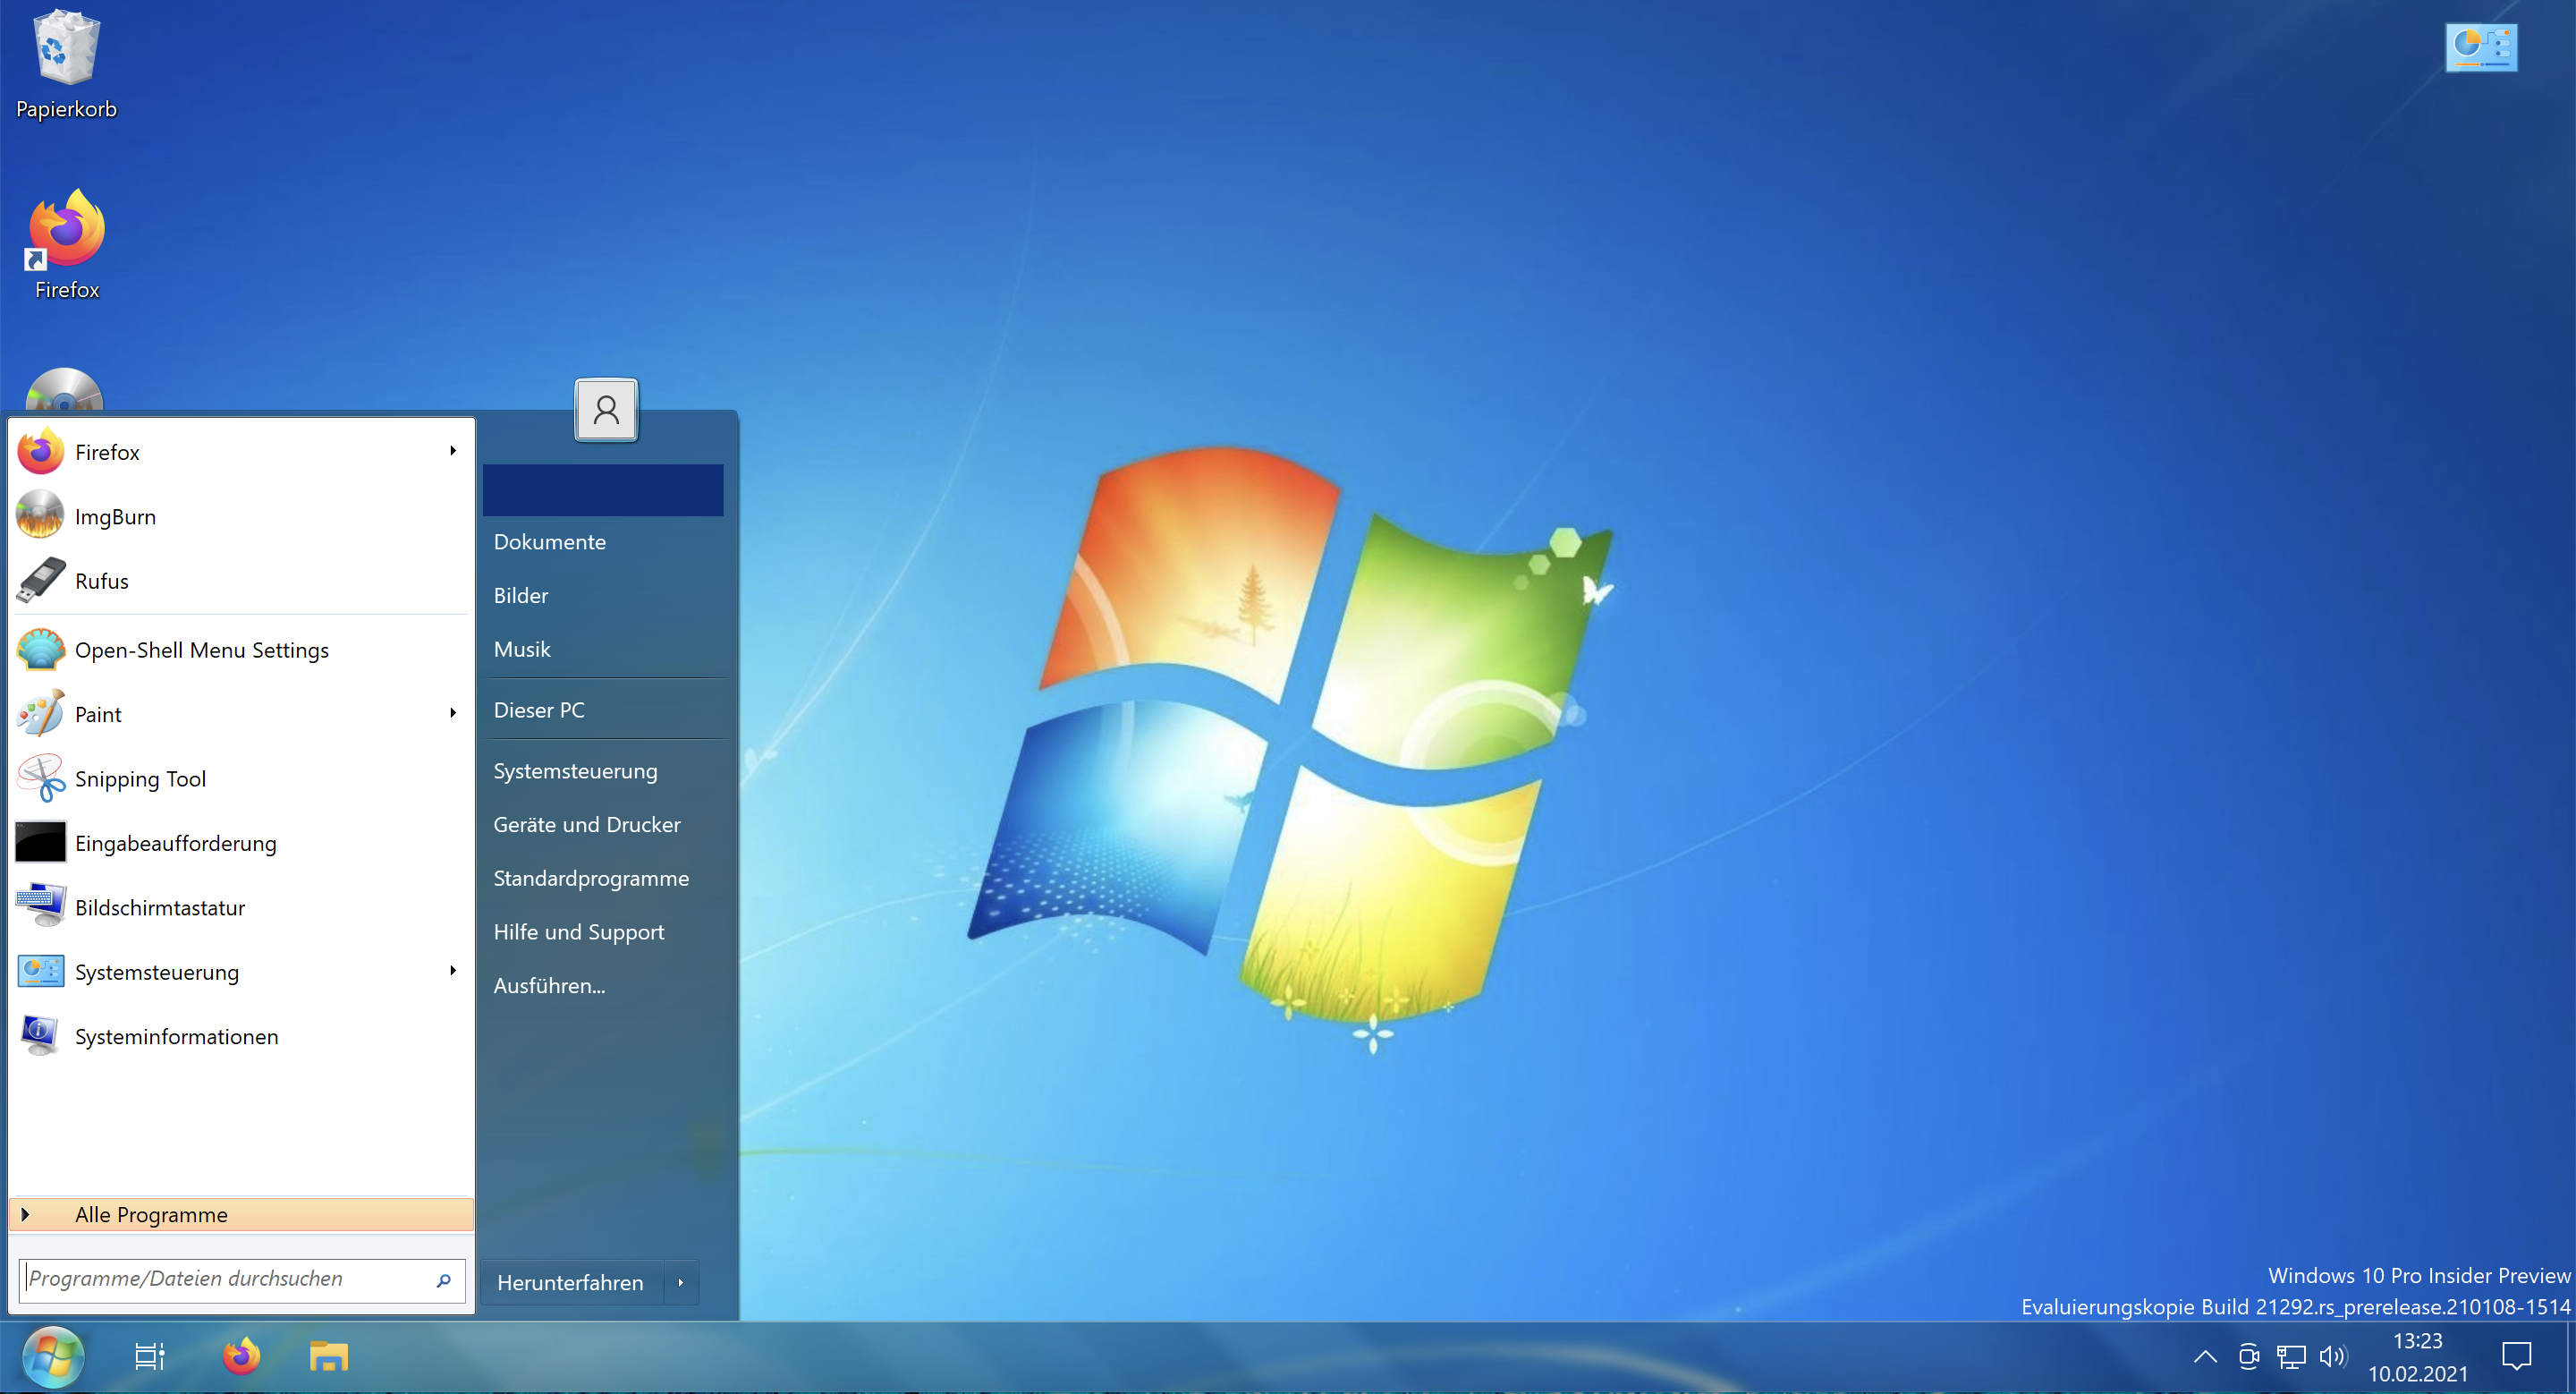Select Geräte und Drucker
The height and width of the screenshot is (1394, 2576).
tap(586, 824)
